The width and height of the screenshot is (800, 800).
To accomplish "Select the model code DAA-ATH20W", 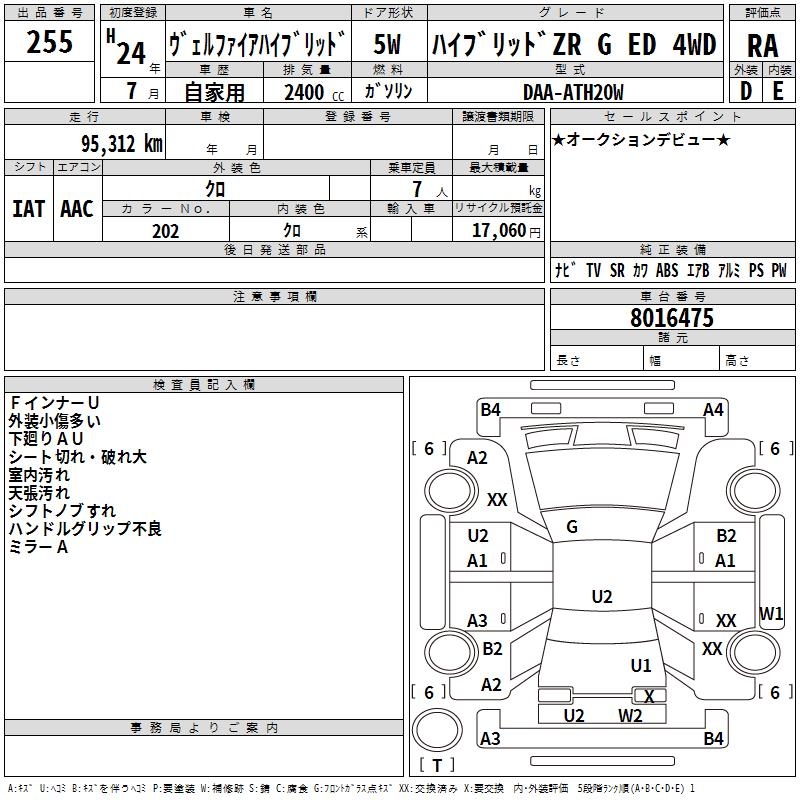I will pos(573,93).
